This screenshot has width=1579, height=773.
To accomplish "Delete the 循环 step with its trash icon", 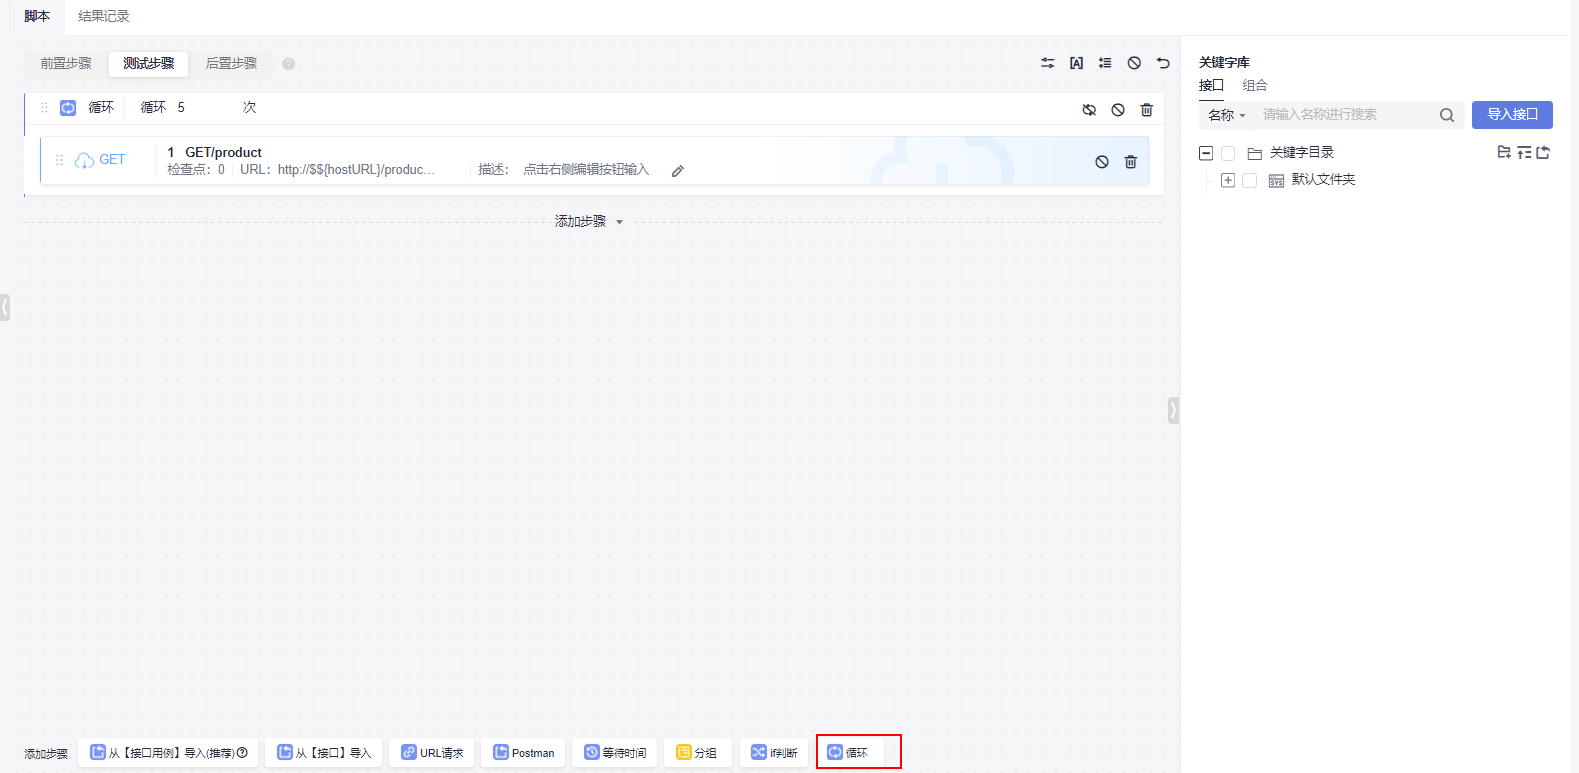I will (1147, 110).
